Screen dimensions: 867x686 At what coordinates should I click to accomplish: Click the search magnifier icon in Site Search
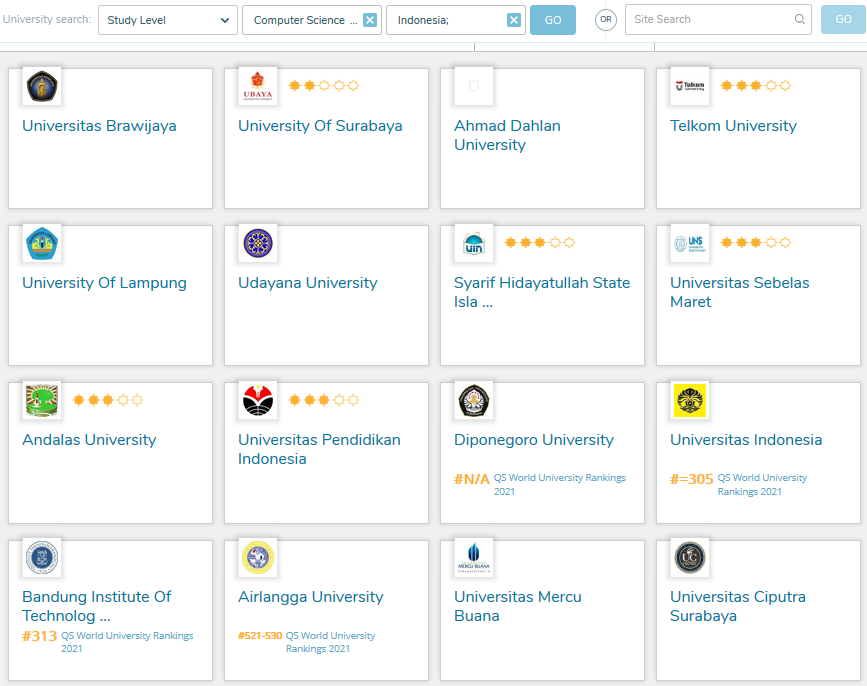tap(799, 19)
